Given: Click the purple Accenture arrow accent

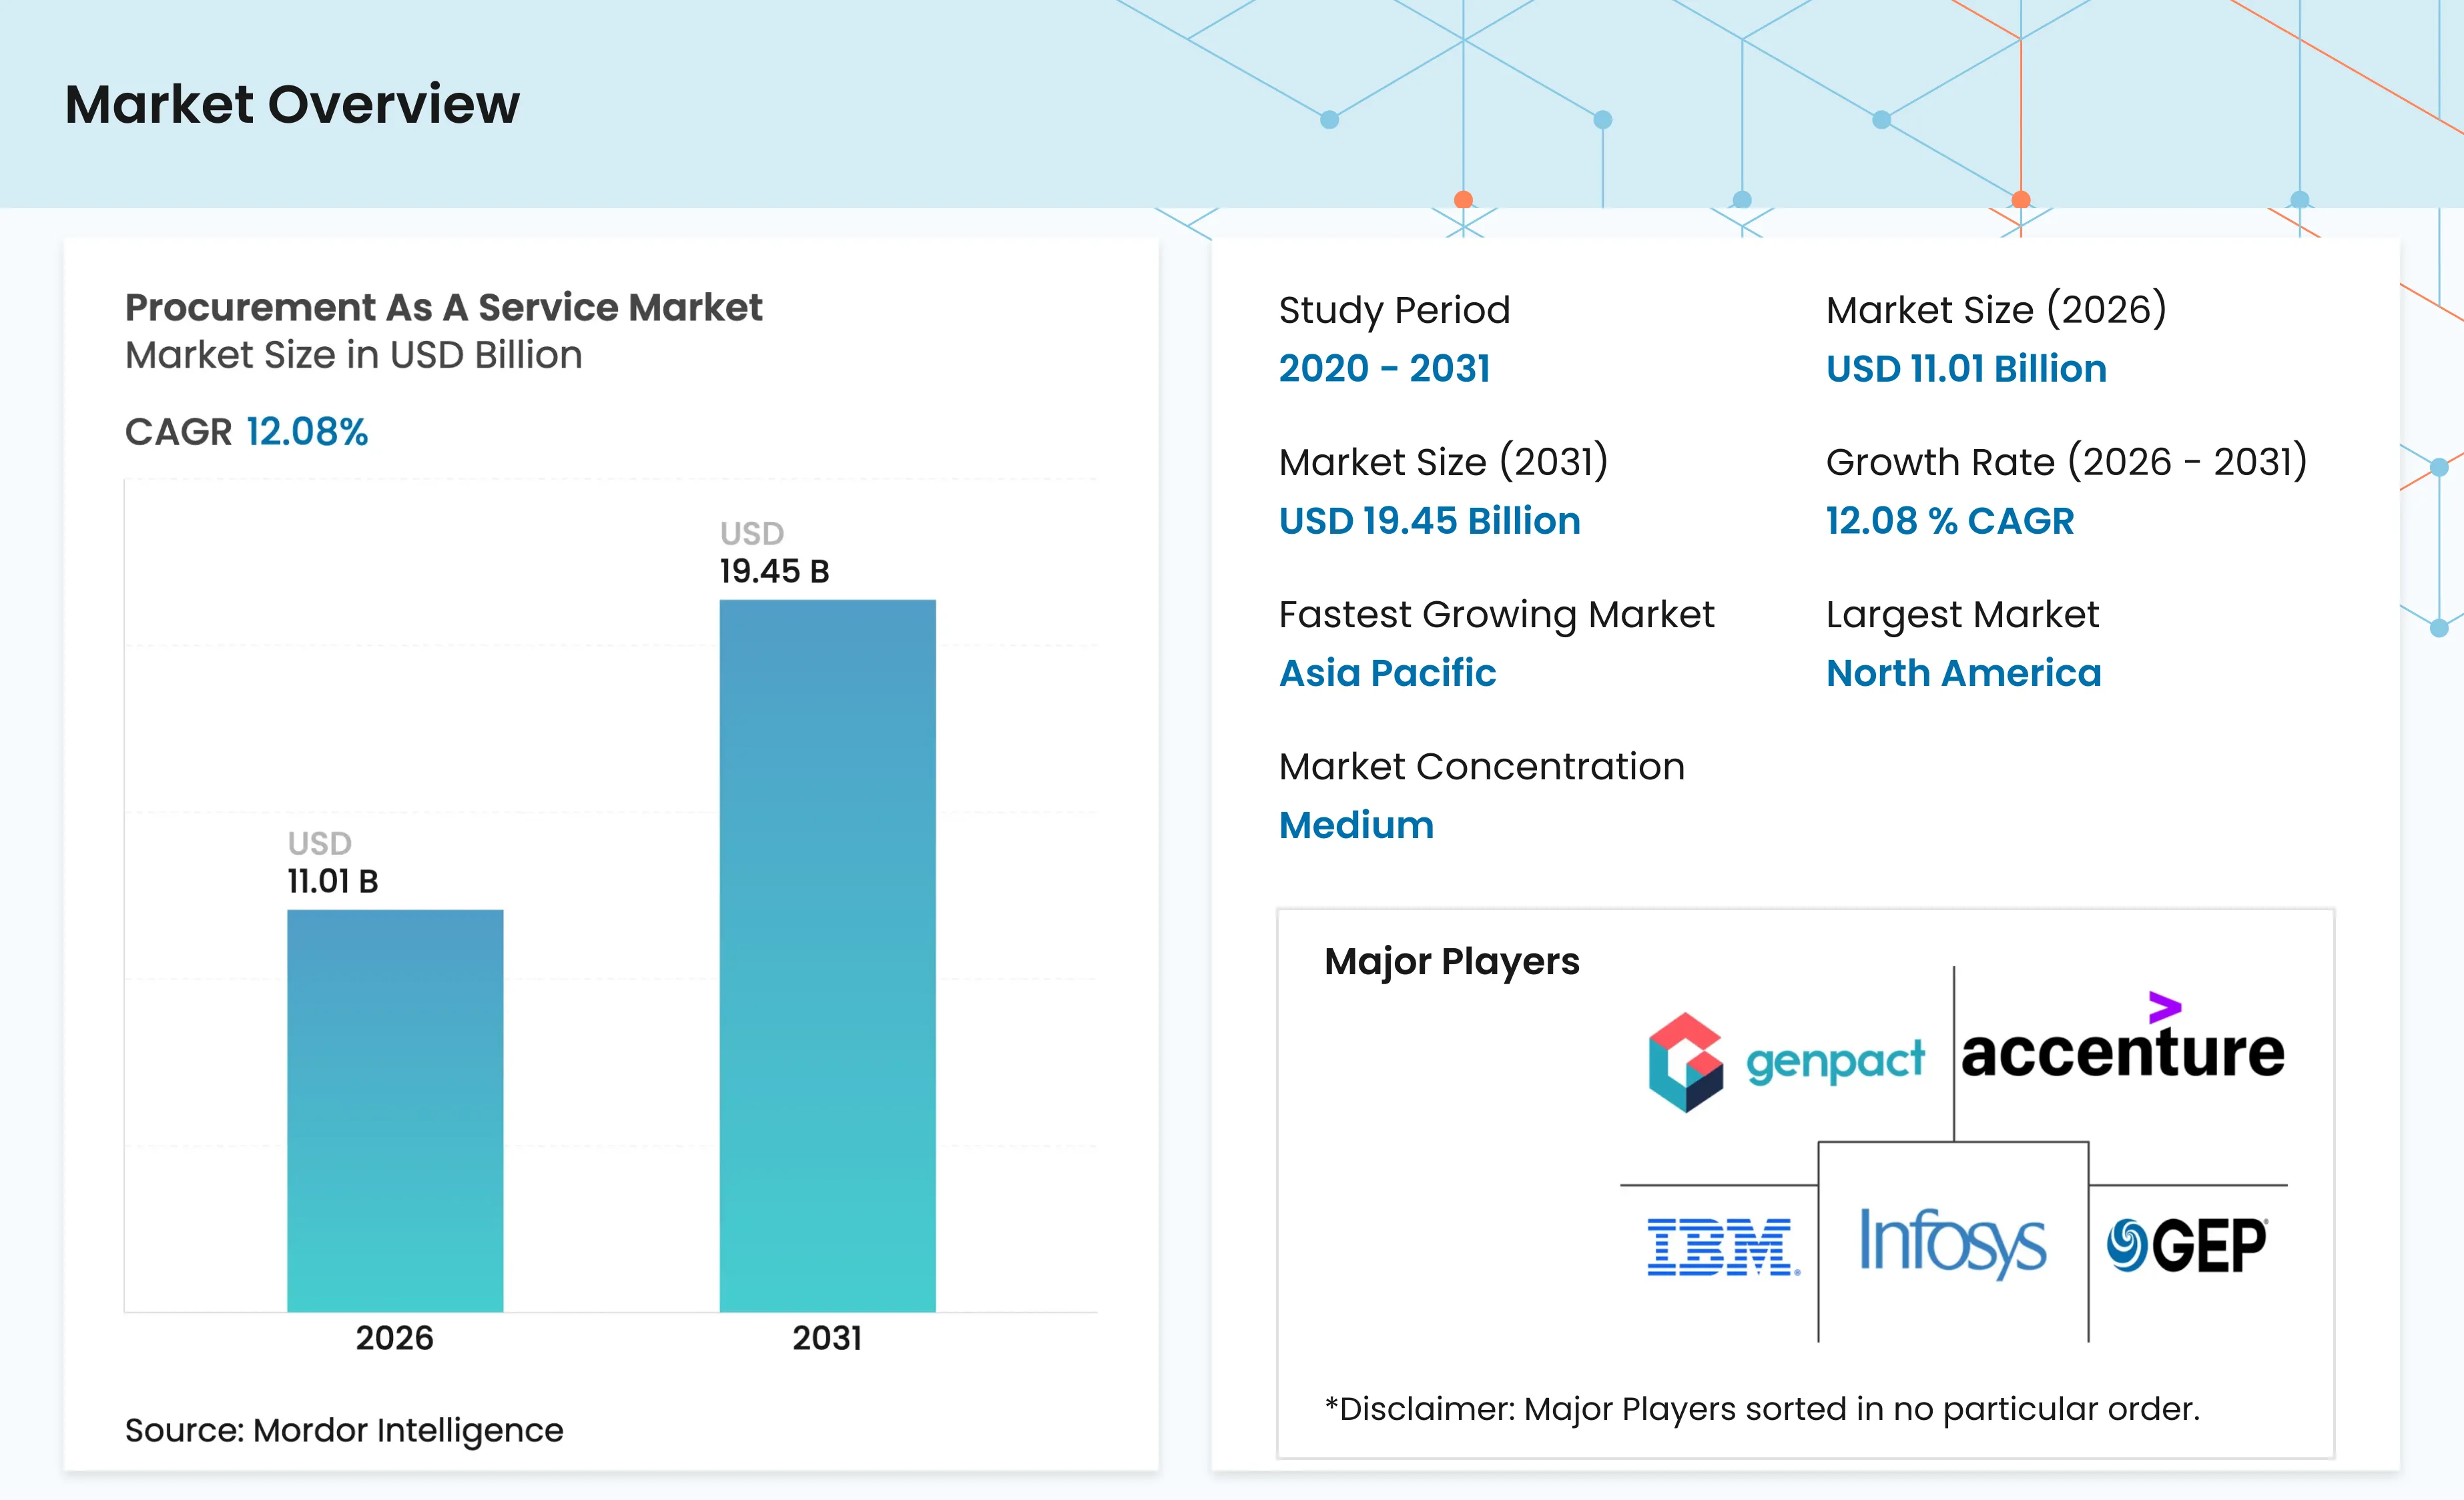Looking at the screenshot, I should click(2164, 1006).
